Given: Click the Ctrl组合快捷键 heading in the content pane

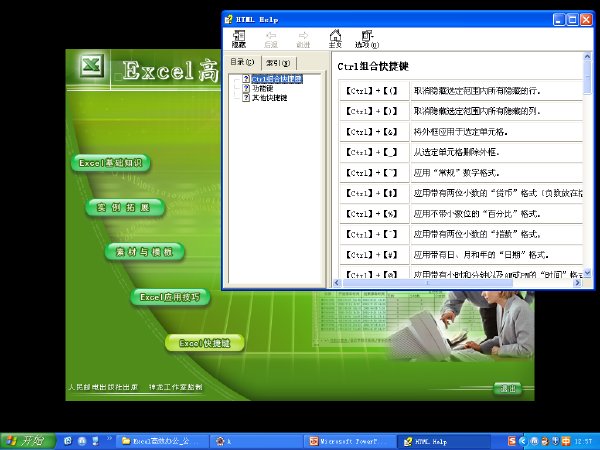Looking at the screenshot, I should [x=373, y=67].
